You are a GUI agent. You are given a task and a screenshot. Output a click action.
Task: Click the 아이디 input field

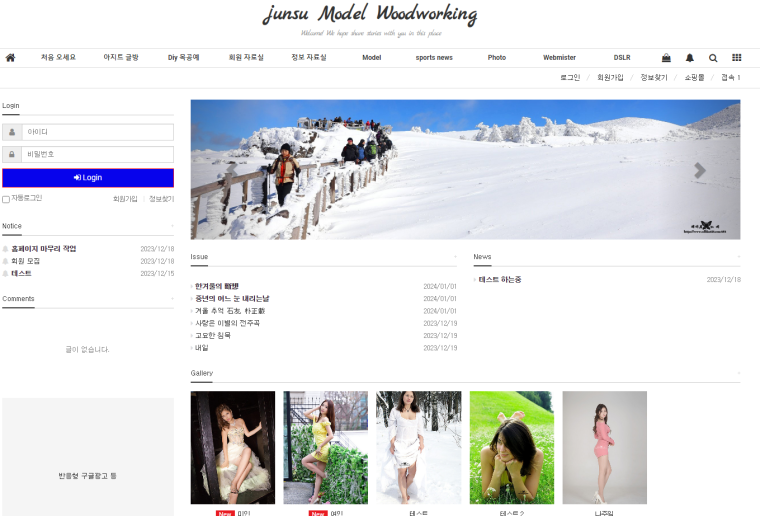[97, 132]
